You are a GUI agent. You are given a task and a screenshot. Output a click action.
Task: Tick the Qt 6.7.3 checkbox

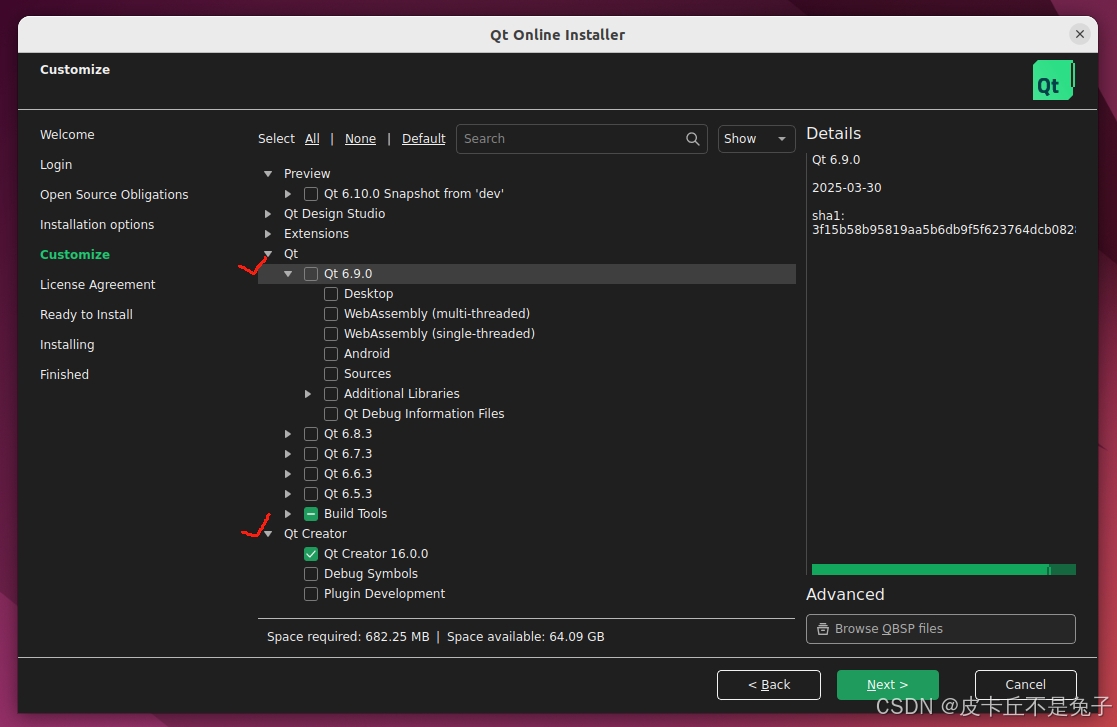[x=311, y=454]
